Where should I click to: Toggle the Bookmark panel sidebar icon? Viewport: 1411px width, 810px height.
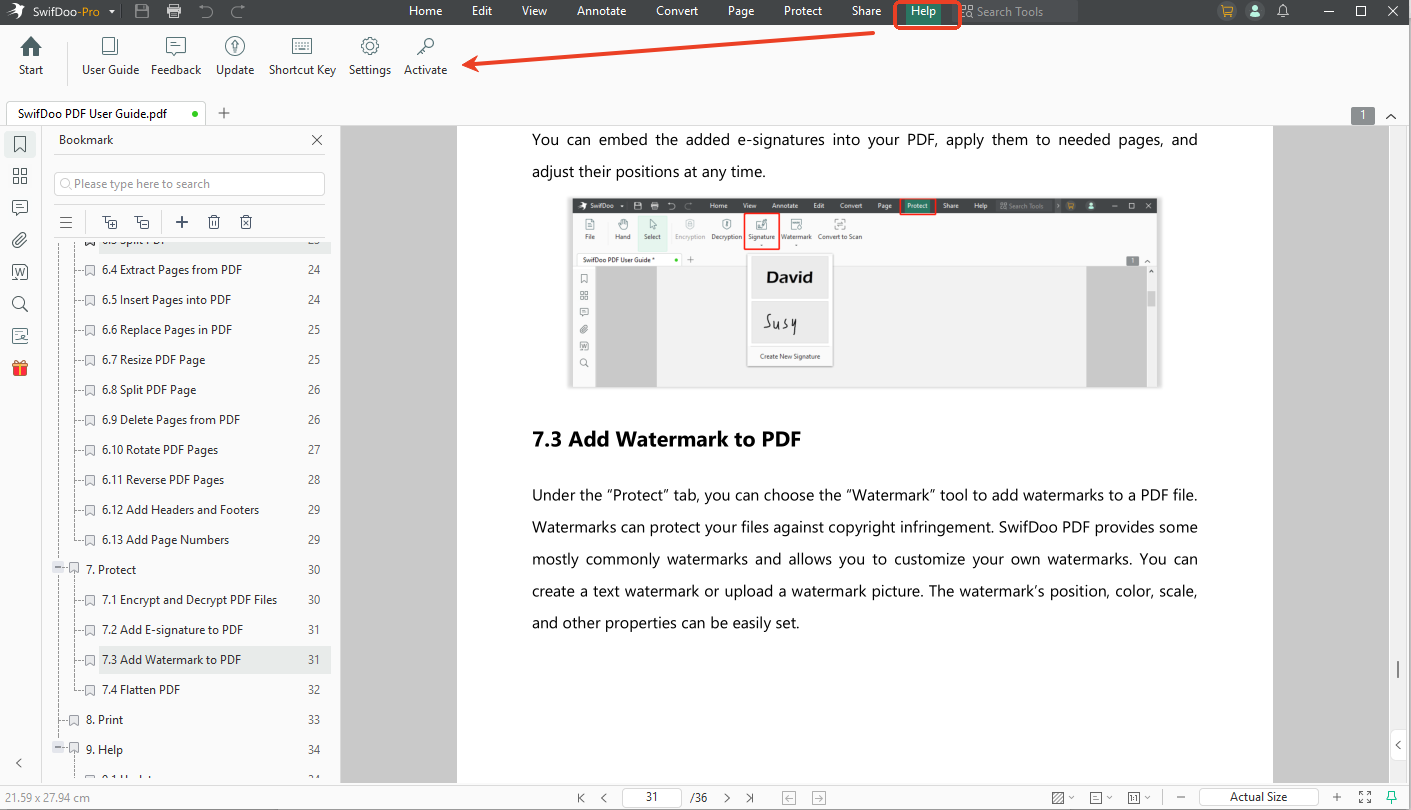pyautogui.click(x=20, y=144)
